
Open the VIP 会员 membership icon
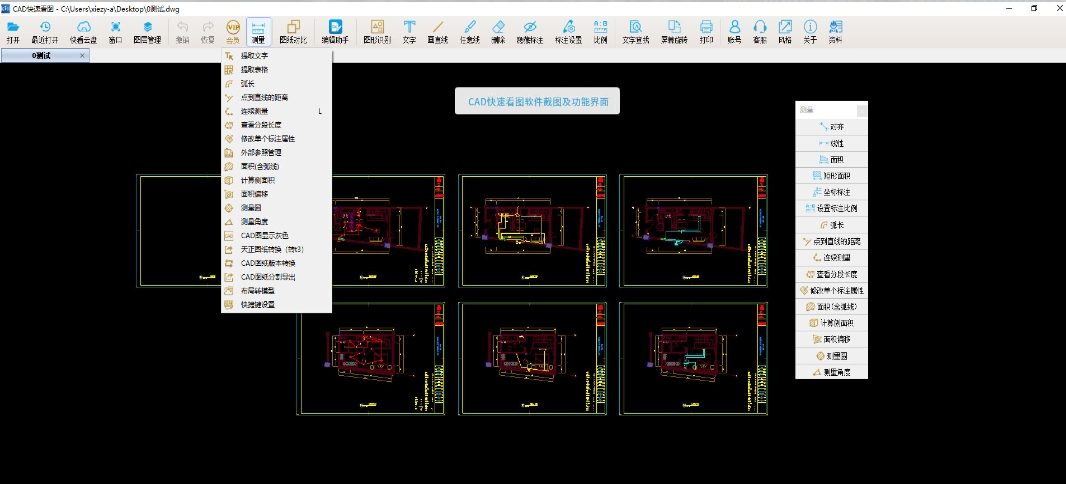click(x=233, y=32)
